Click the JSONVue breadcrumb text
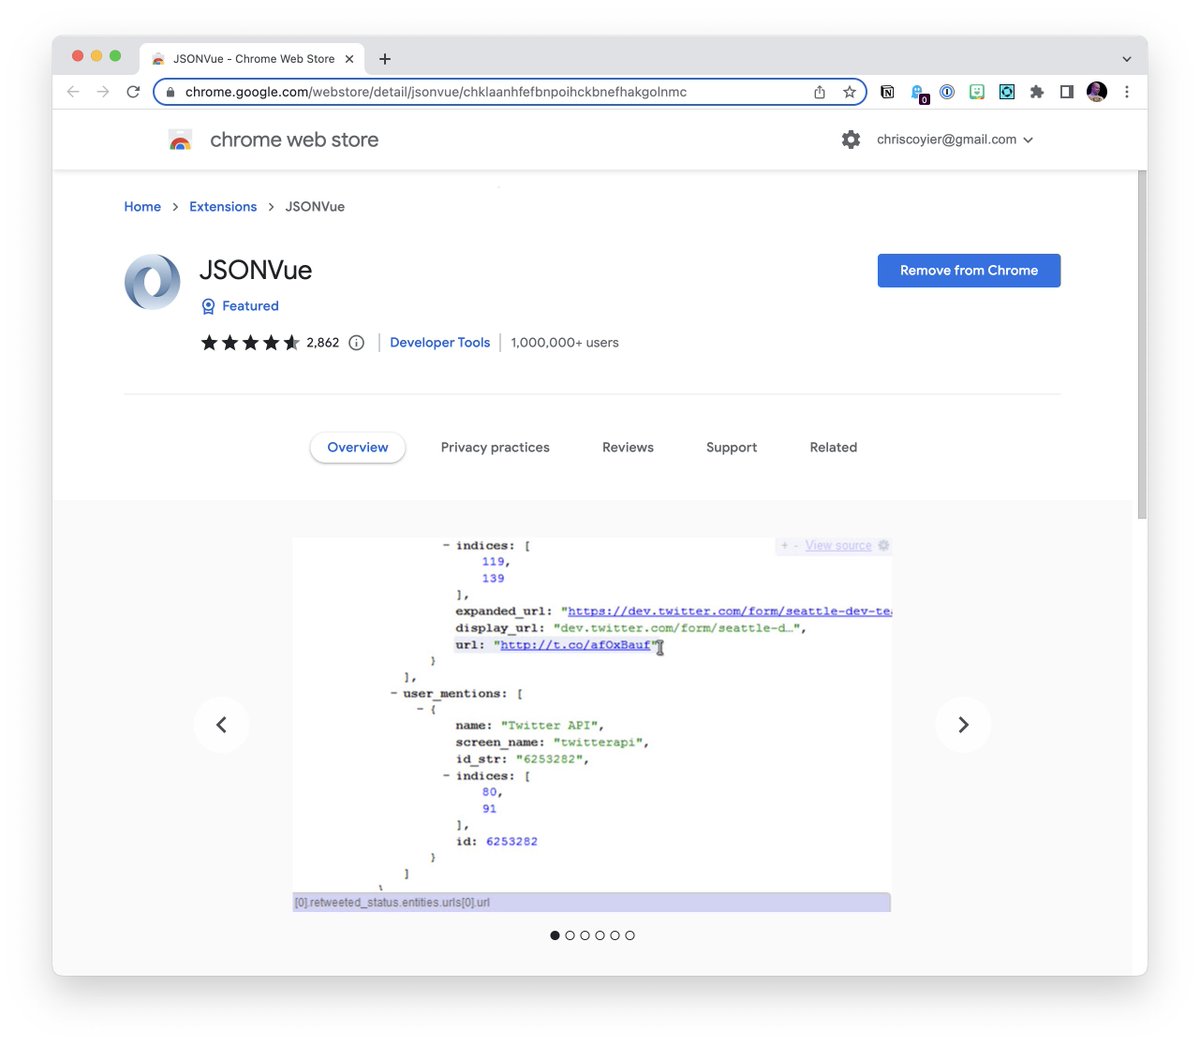Image resolution: width=1200 pixels, height=1045 pixels. click(x=315, y=207)
